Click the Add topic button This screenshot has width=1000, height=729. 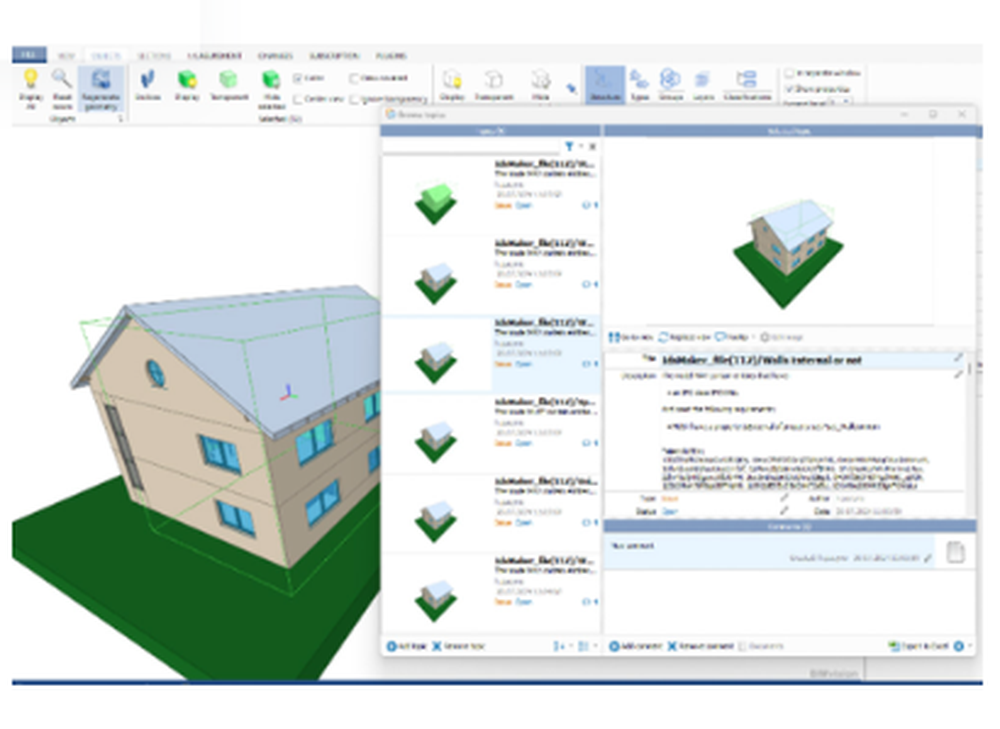[406, 646]
